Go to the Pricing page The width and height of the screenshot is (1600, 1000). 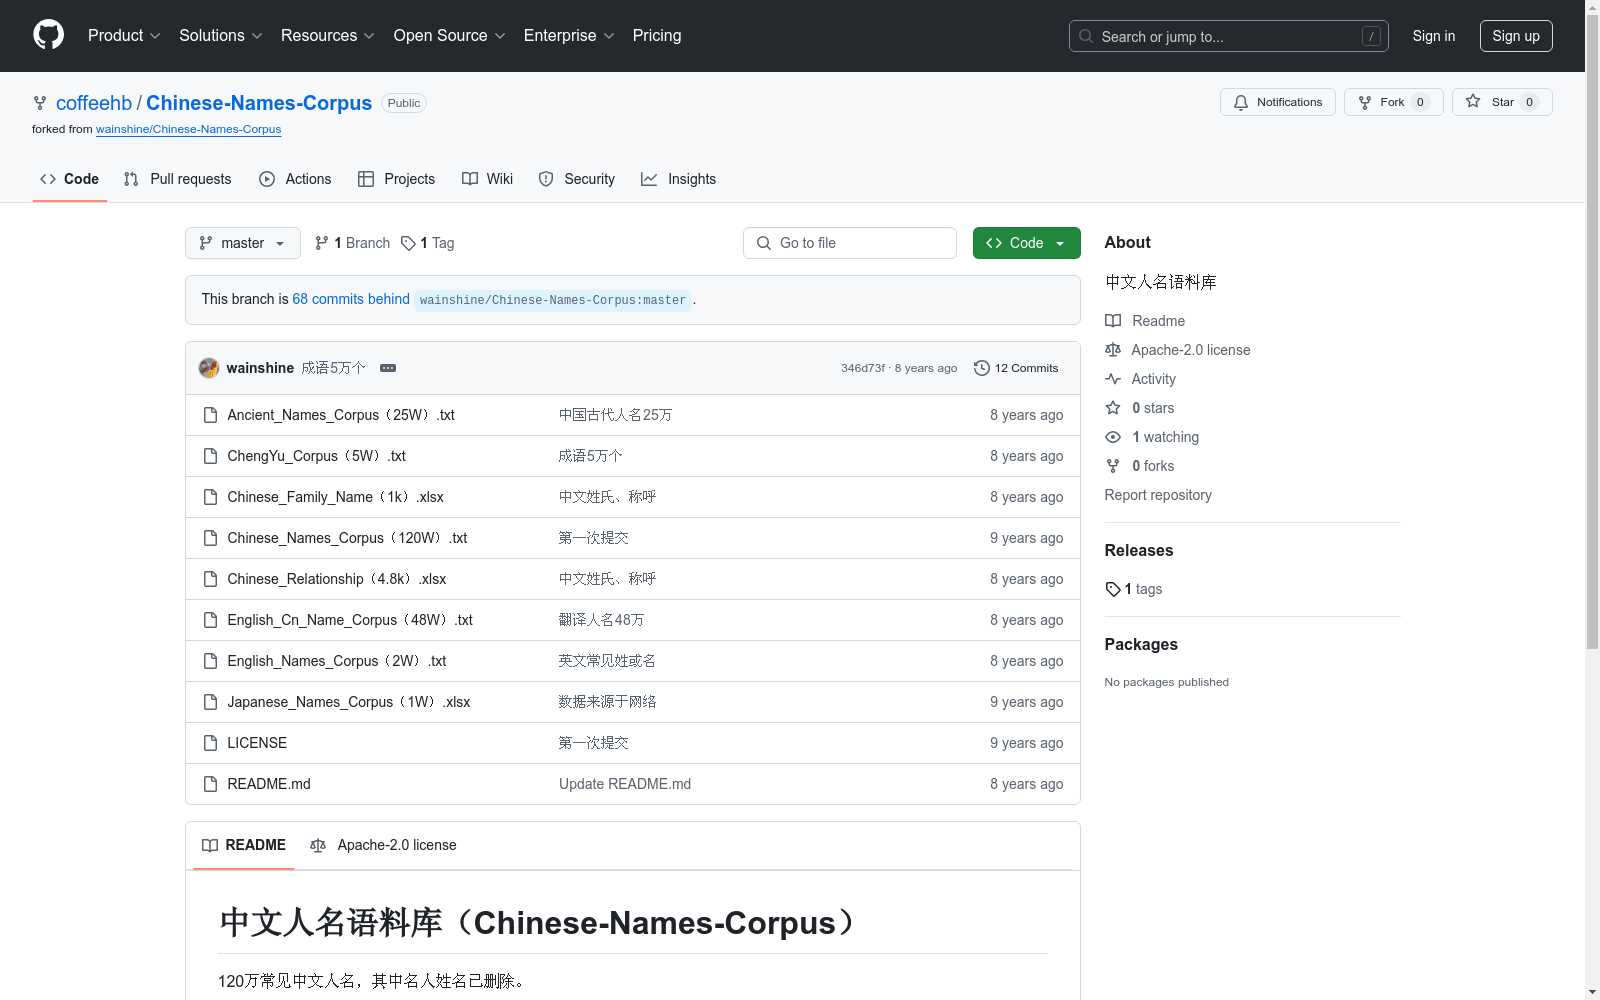pos(657,35)
